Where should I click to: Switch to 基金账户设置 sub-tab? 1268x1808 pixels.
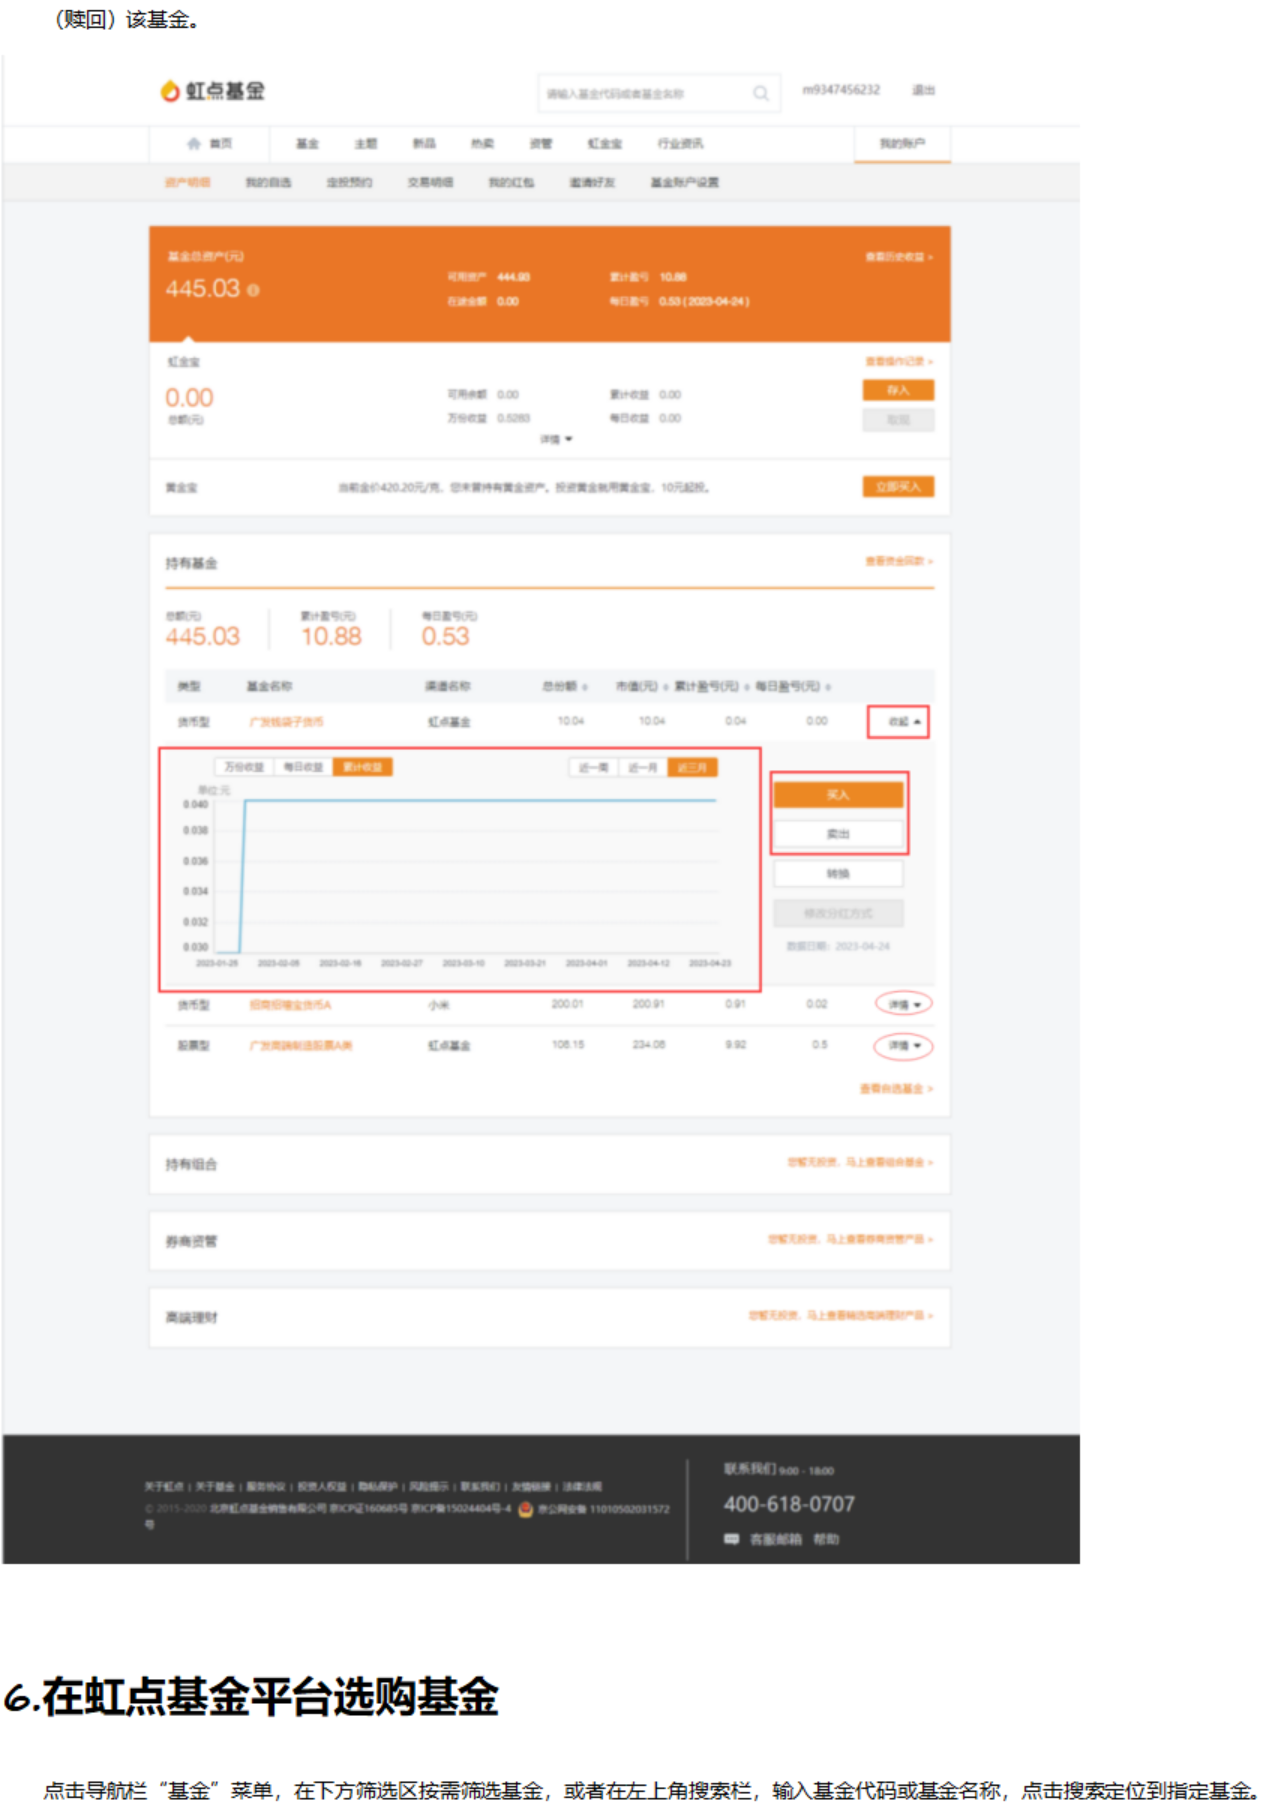[x=685, y=182]
